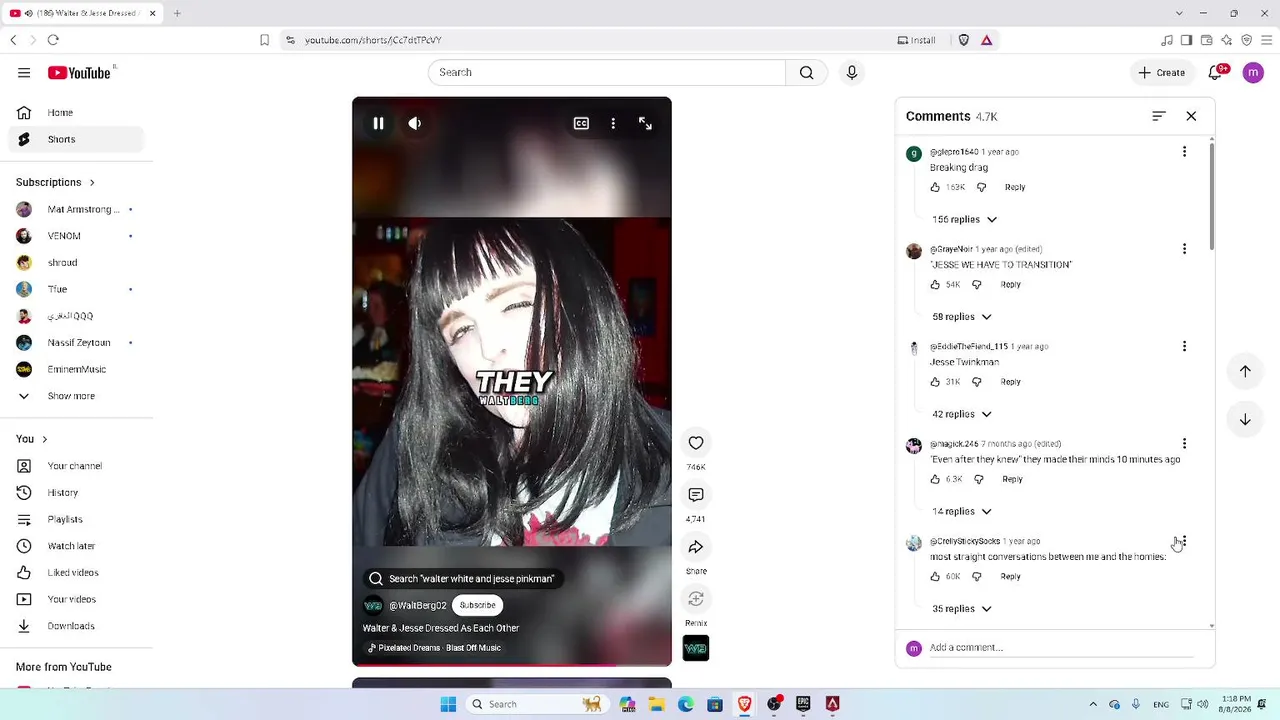This screenshot has height=720, width=1280.
Task: Expand the 156 replies thread
Action: point(965,219)
